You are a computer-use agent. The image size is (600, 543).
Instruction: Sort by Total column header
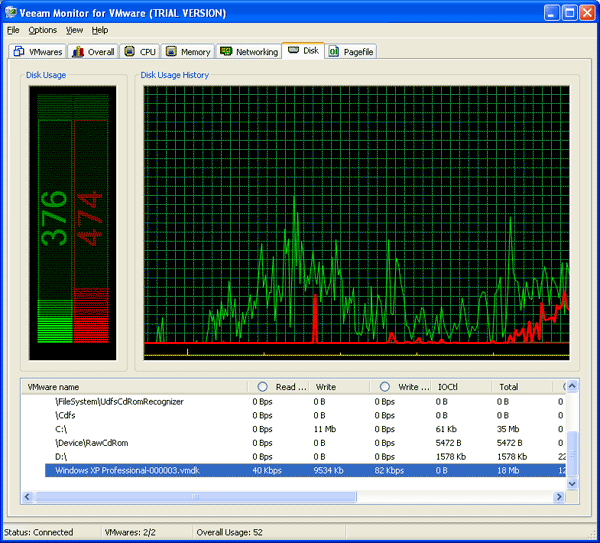[522, 387]
